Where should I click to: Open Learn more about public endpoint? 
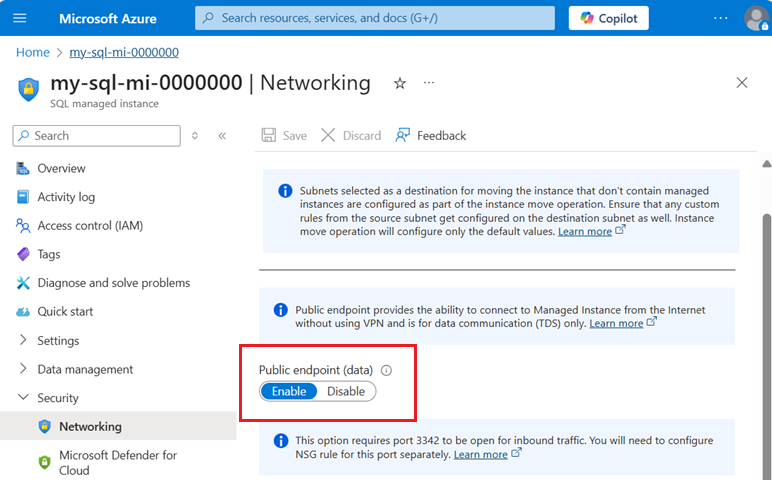pos(616,323)
